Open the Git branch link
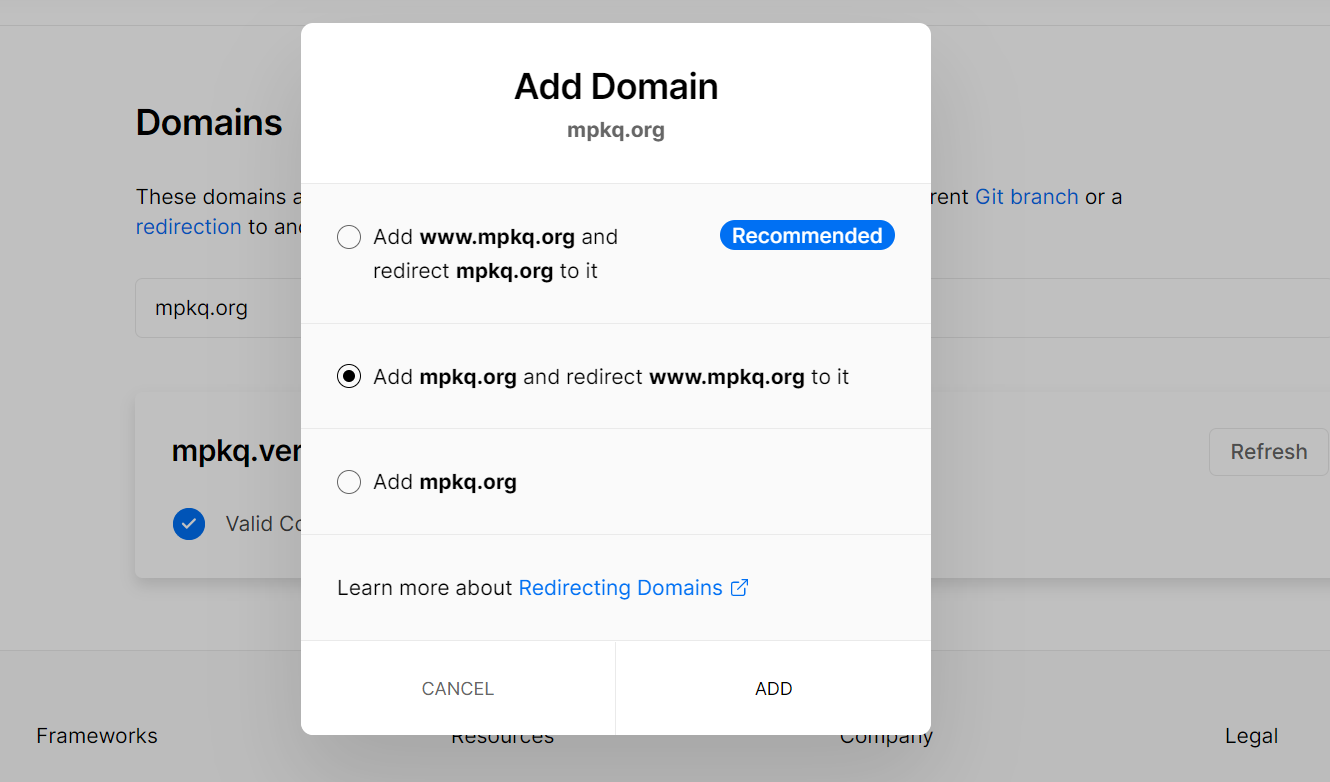The width and height of the screenshot is (1330, 782). point(1026,197)
